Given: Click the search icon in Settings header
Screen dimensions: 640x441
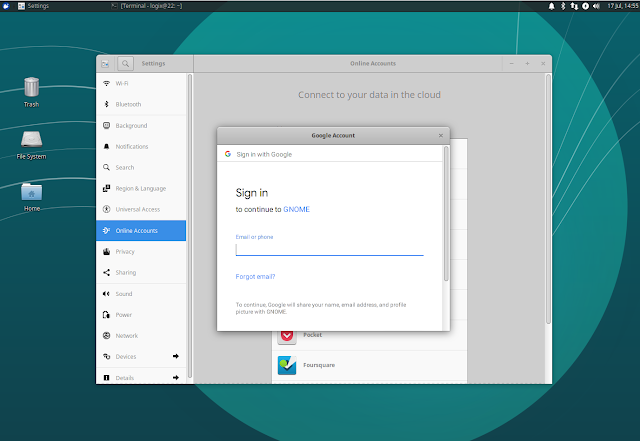Looking at the screenshot, I should pos(127,63).
